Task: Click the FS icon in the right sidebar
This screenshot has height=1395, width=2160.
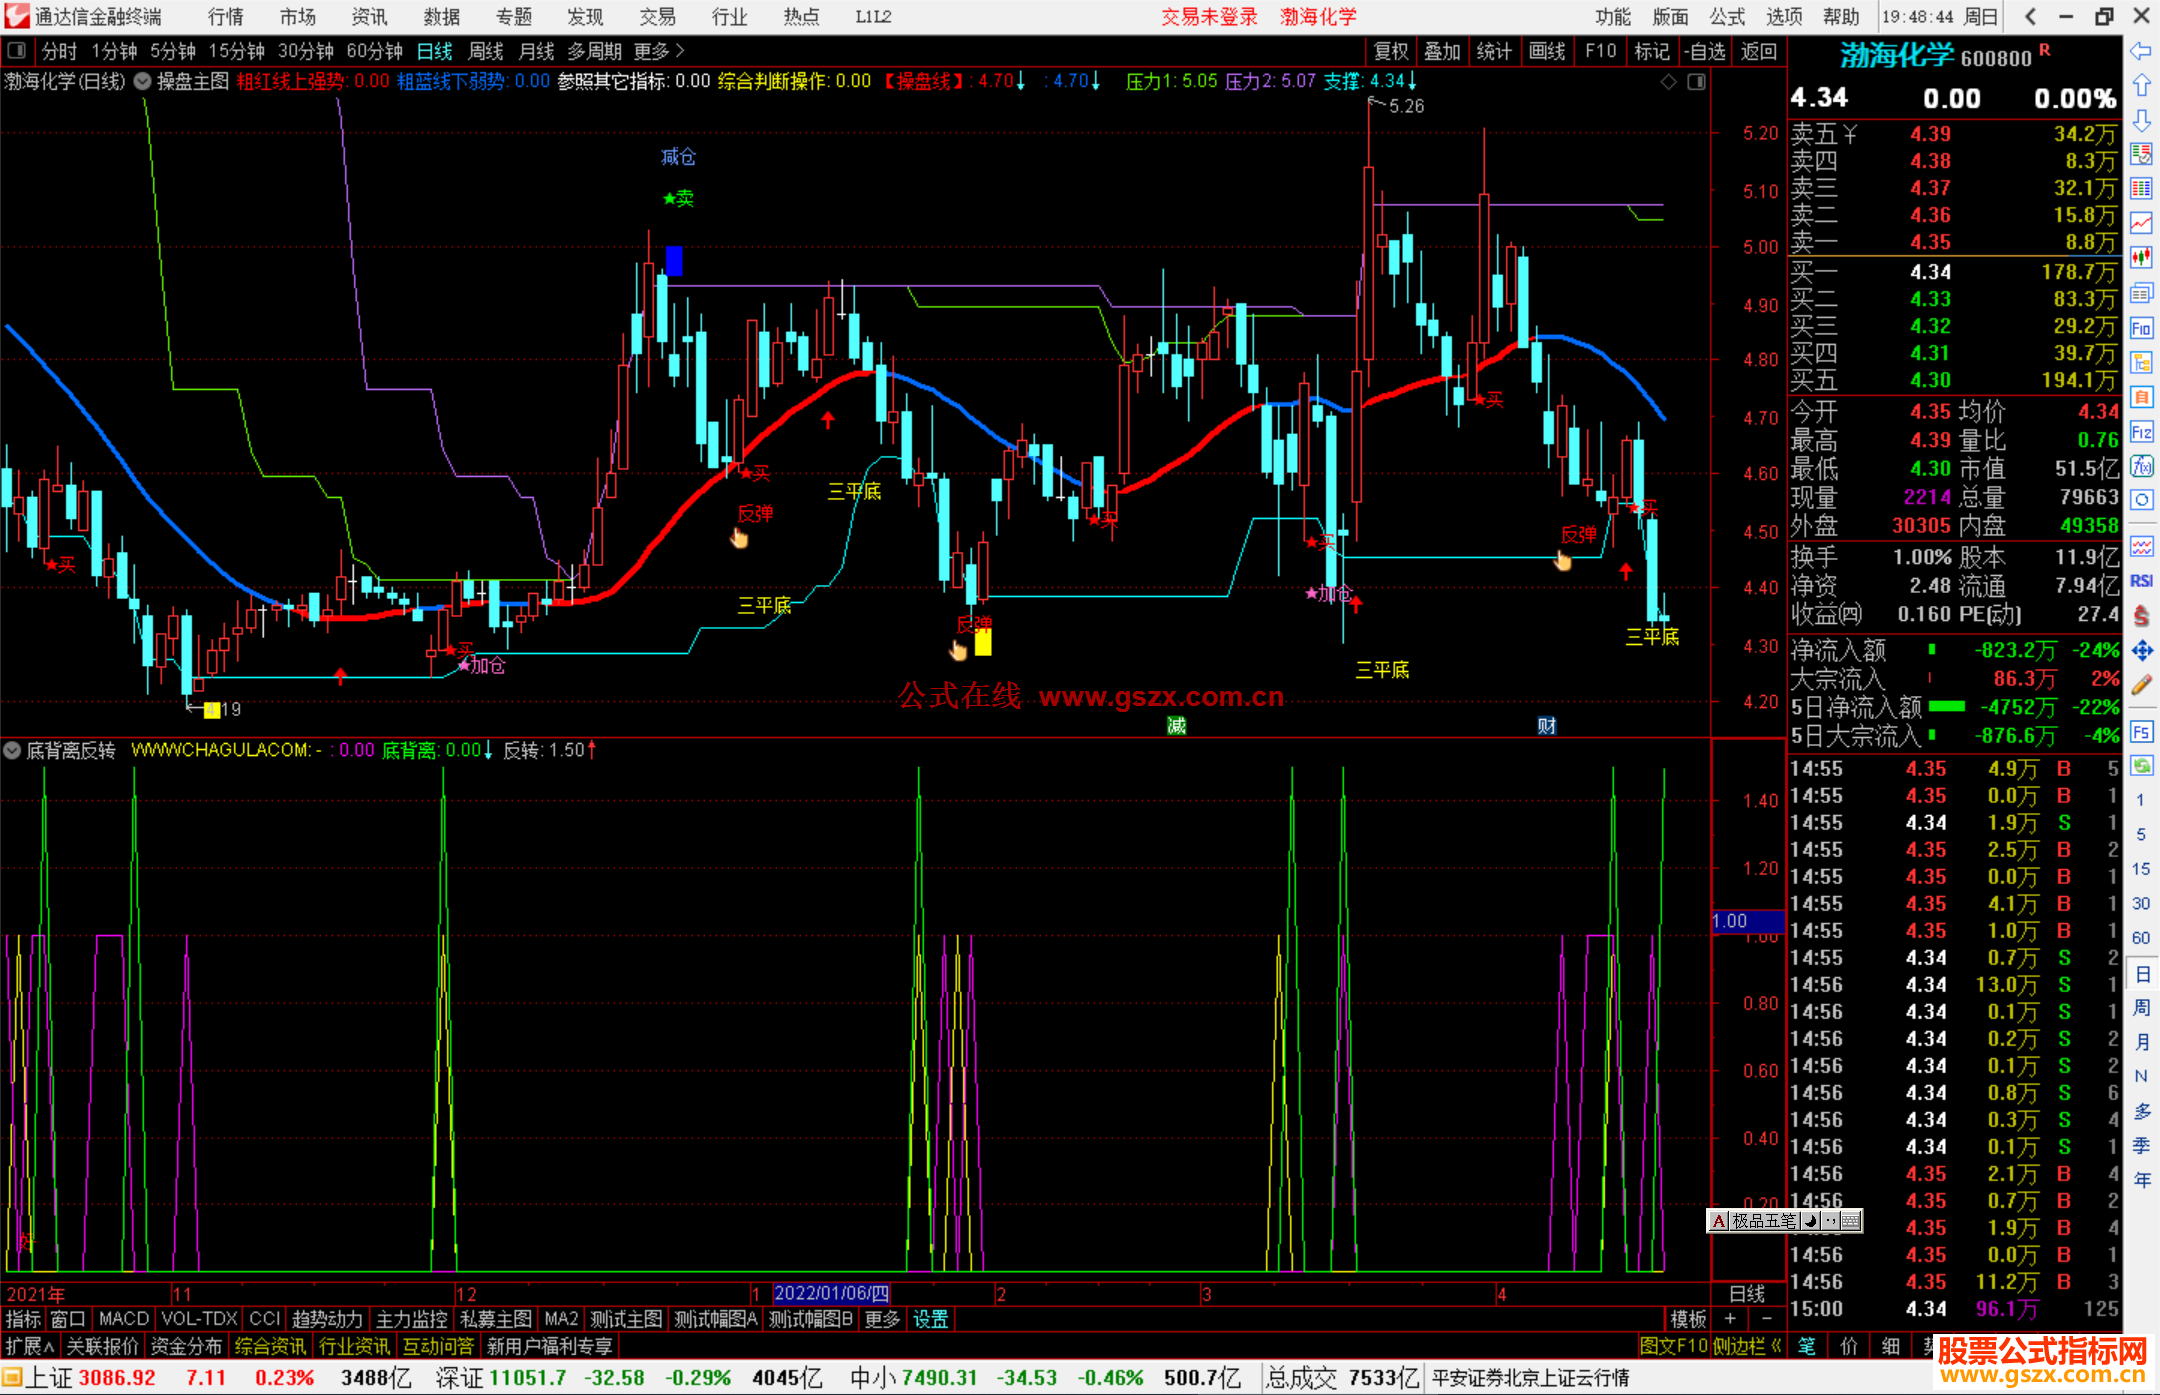Action: 2141,732
